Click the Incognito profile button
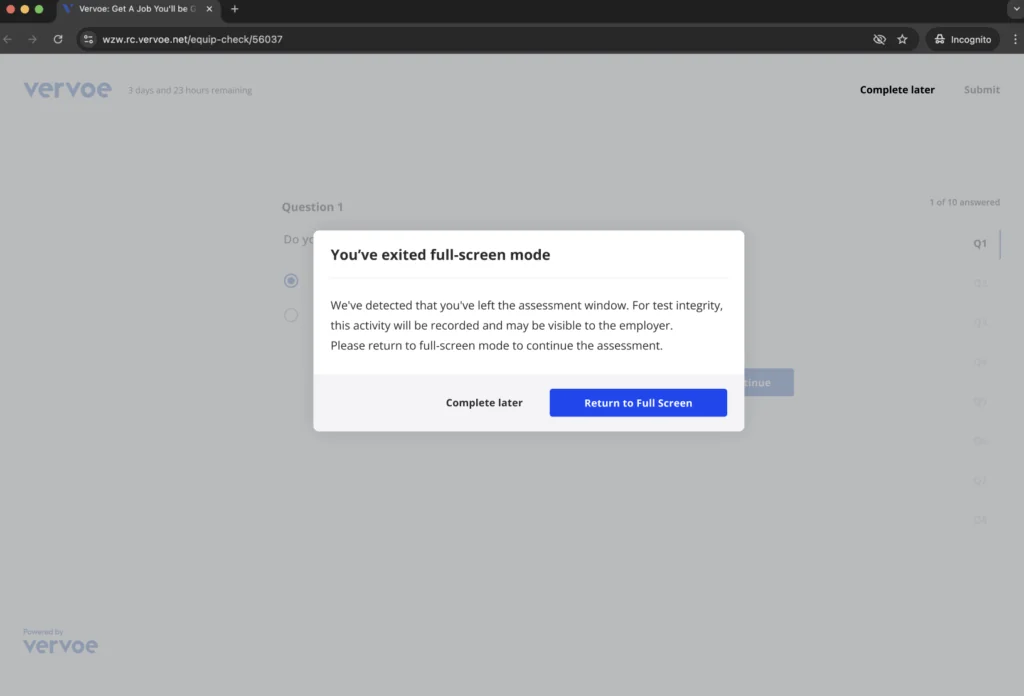This screenshot has height=696, width=1024. coord(961,39)
